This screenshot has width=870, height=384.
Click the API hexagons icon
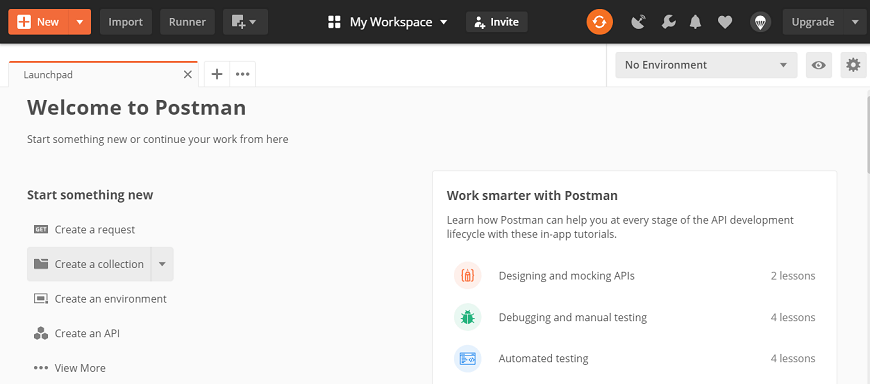[41, 334]
